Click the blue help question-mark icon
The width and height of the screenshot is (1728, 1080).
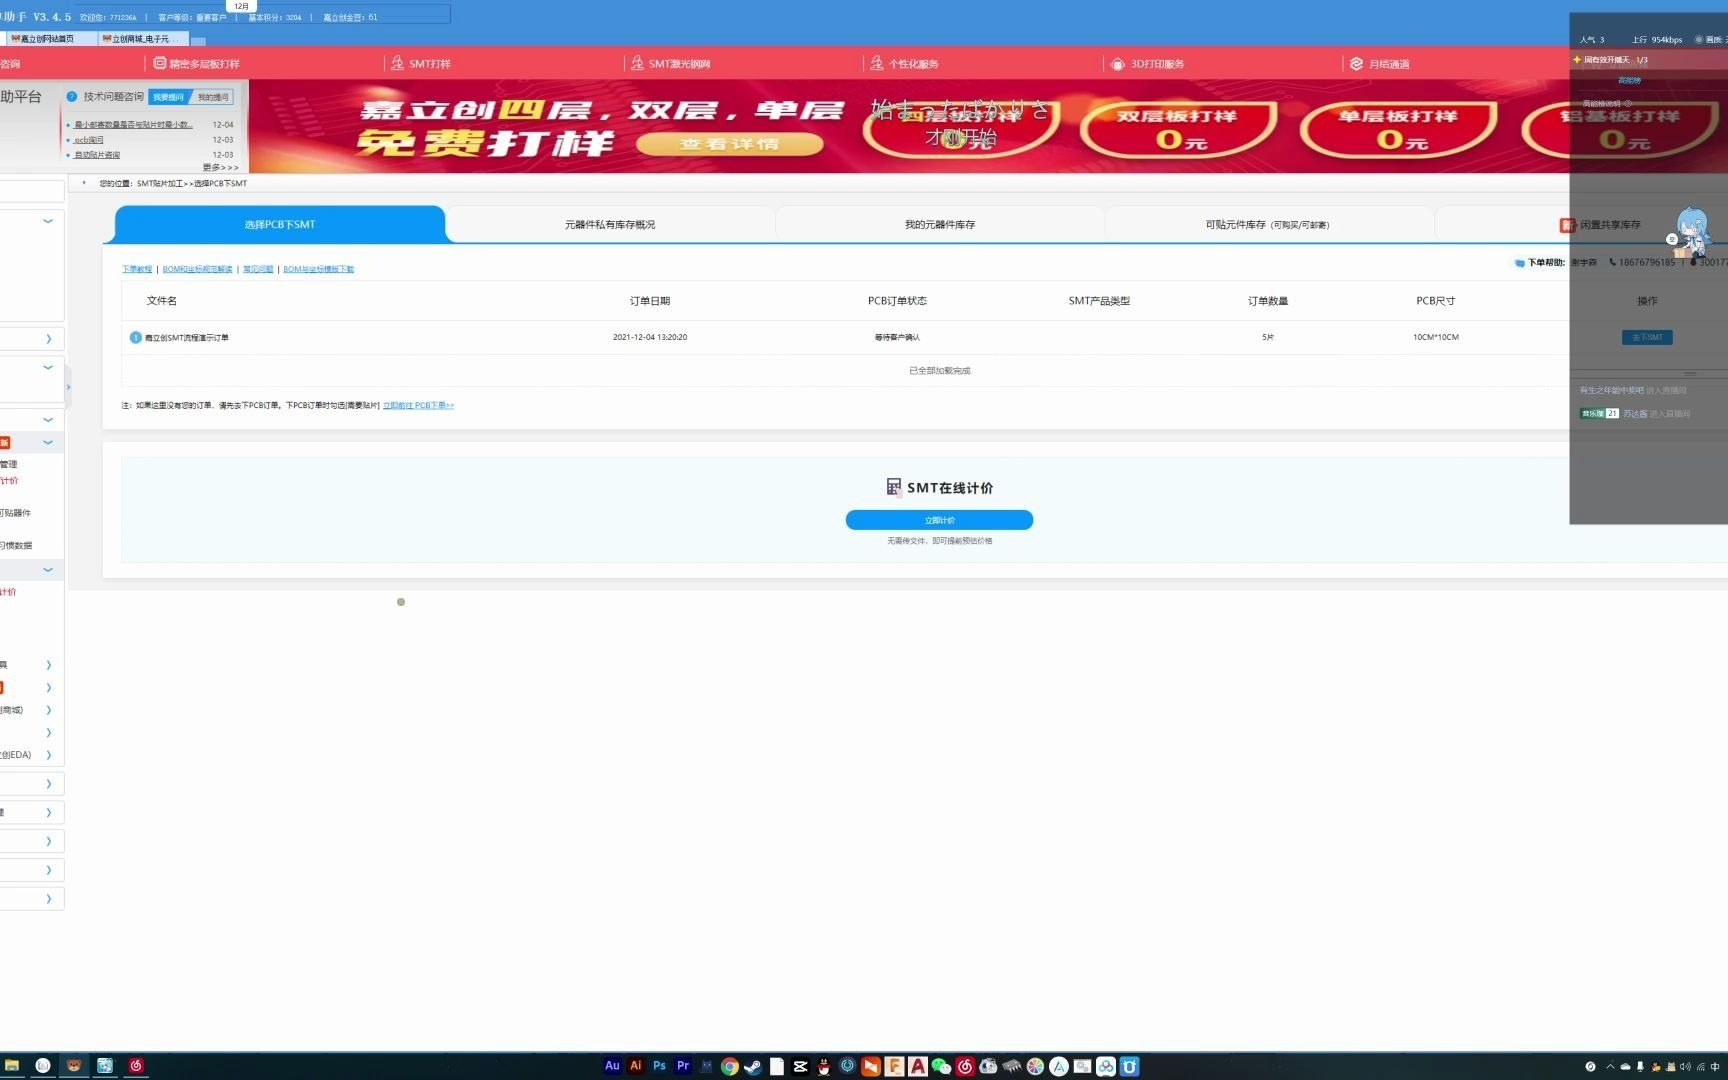click(x=72, y=97)
